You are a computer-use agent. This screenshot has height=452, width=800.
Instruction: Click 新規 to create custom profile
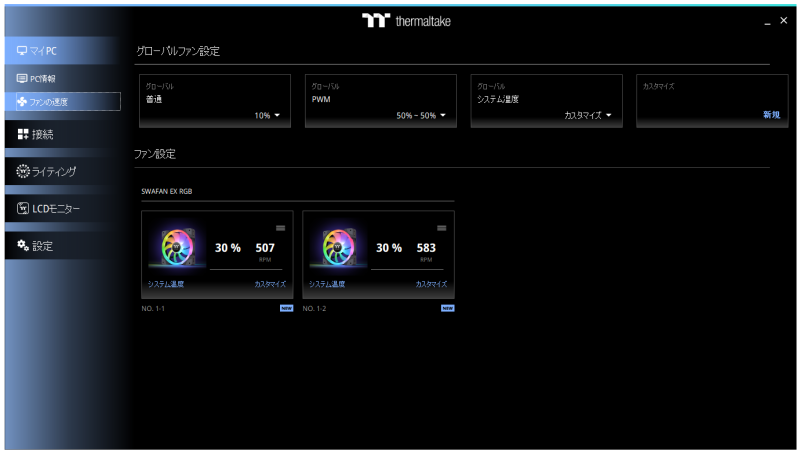[x=771, y=115]
